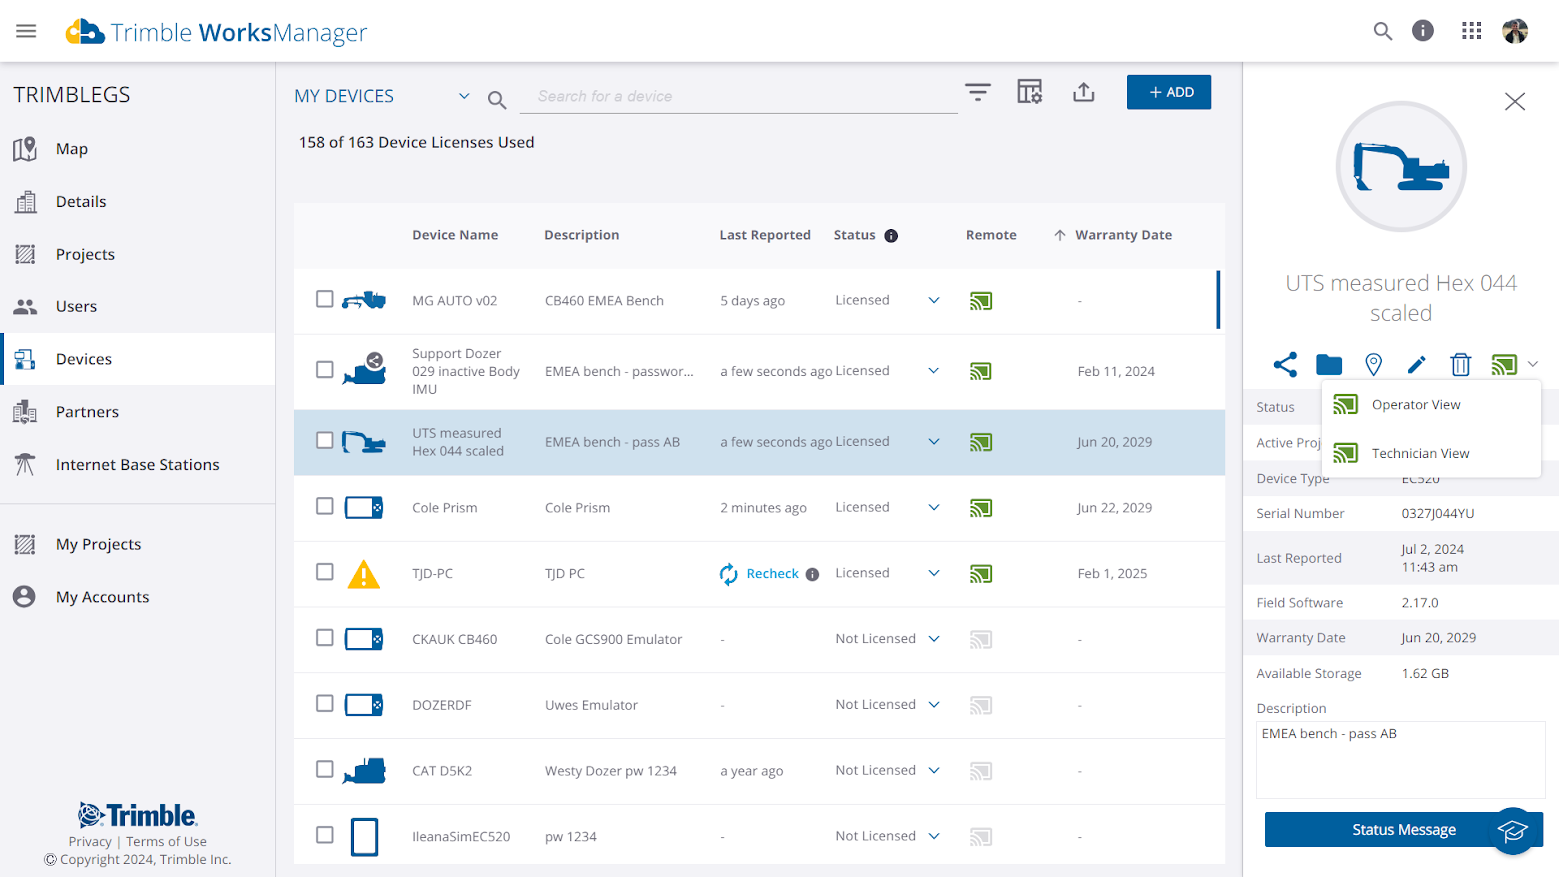Image resolution: width=1559 pixels, height=877 pixels.
Task: Open the Privacy link
Action: click(x=90, y=842)
